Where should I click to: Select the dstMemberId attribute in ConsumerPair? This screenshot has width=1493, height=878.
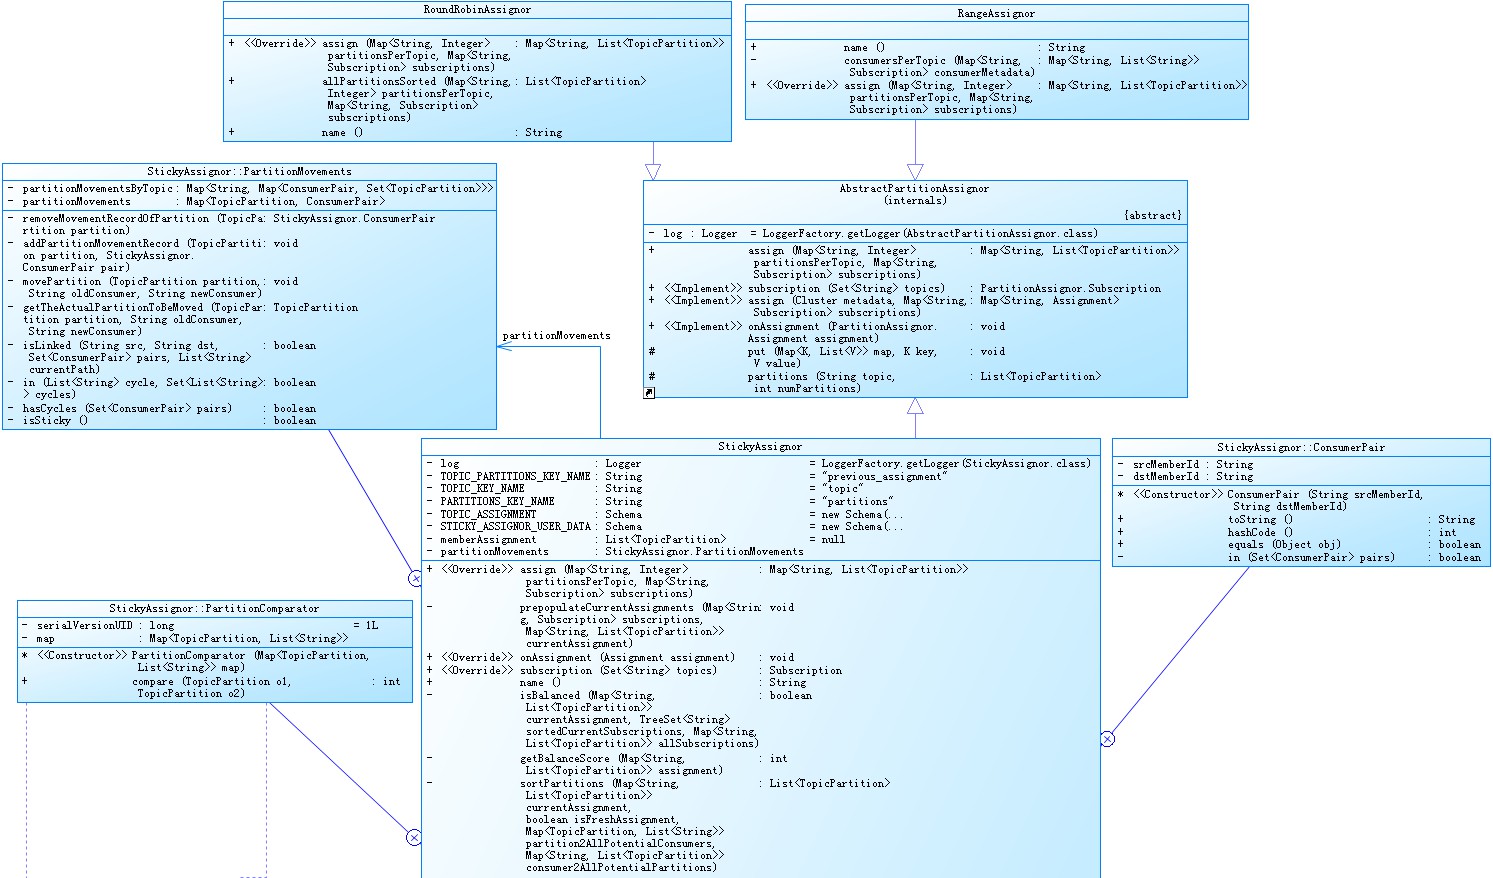(1185, 476)
